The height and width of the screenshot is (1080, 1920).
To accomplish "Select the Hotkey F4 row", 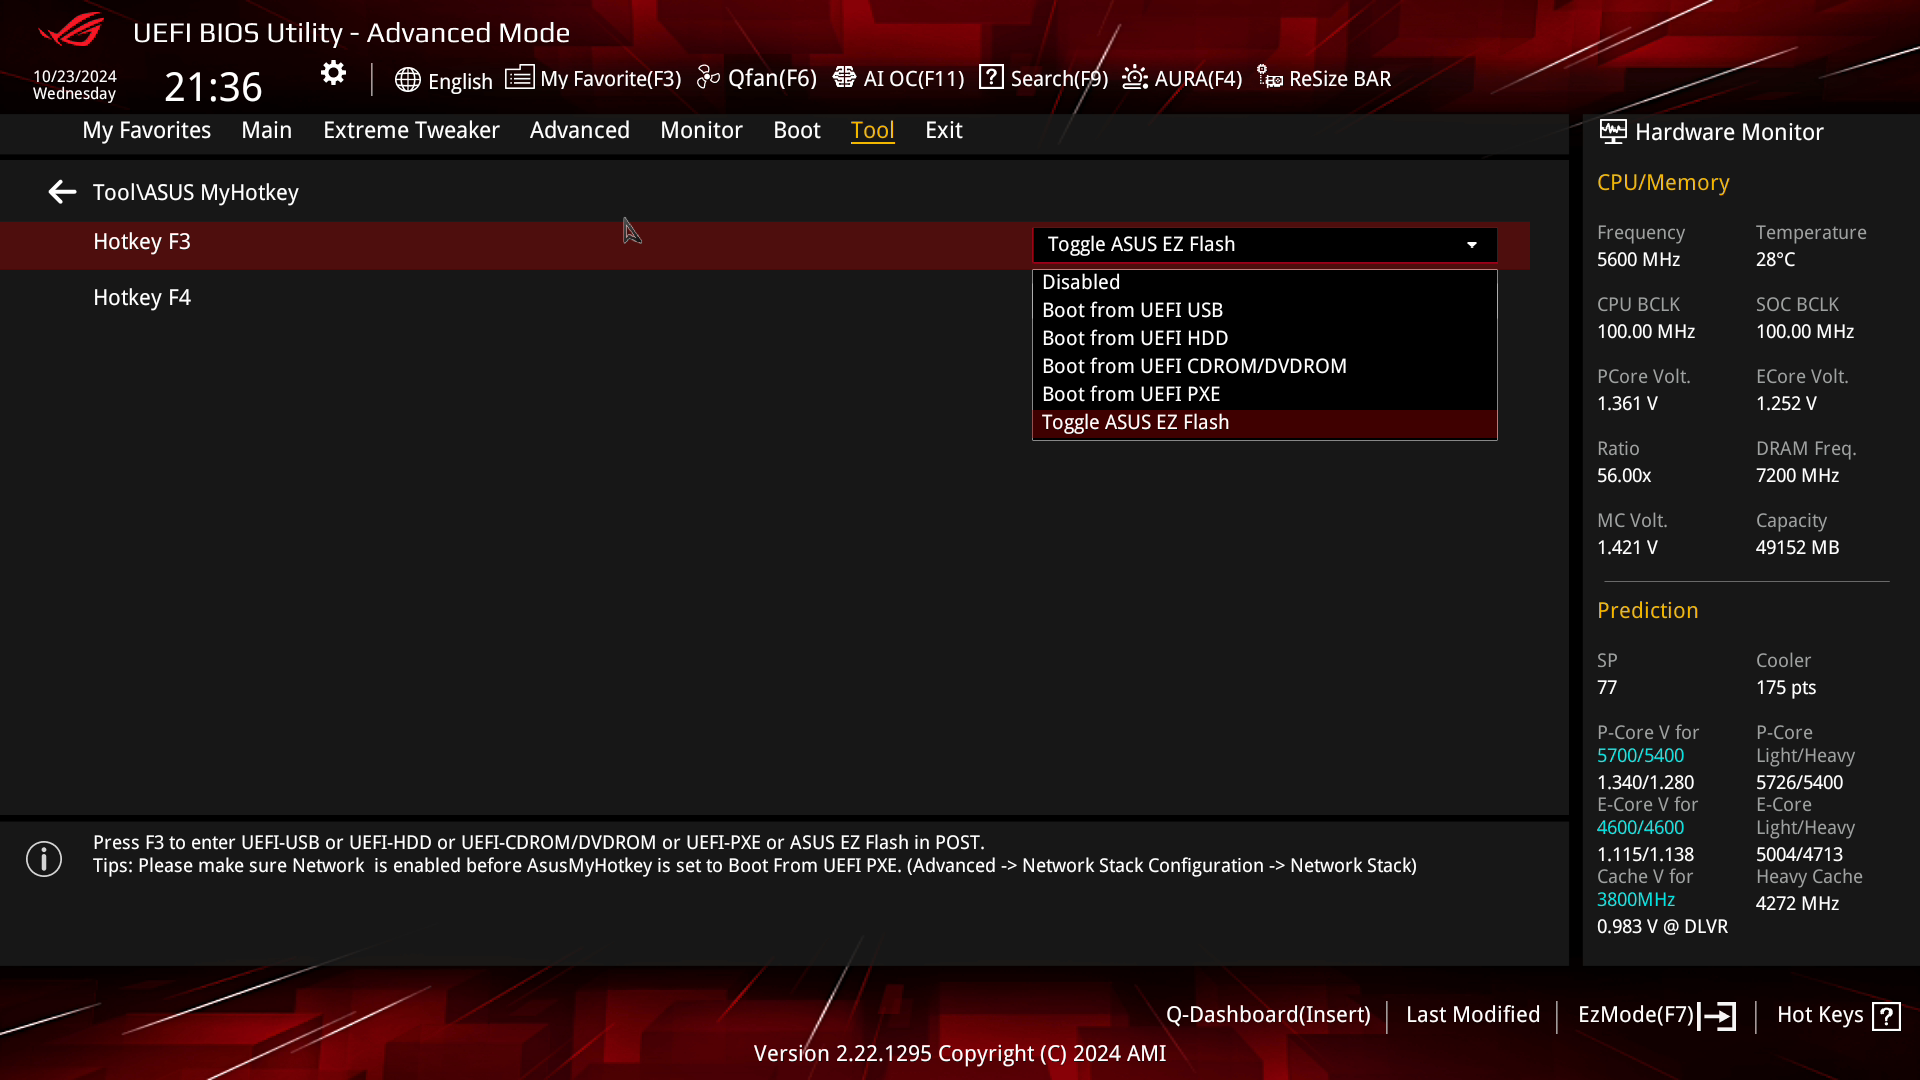I will [x=142, y=297].
